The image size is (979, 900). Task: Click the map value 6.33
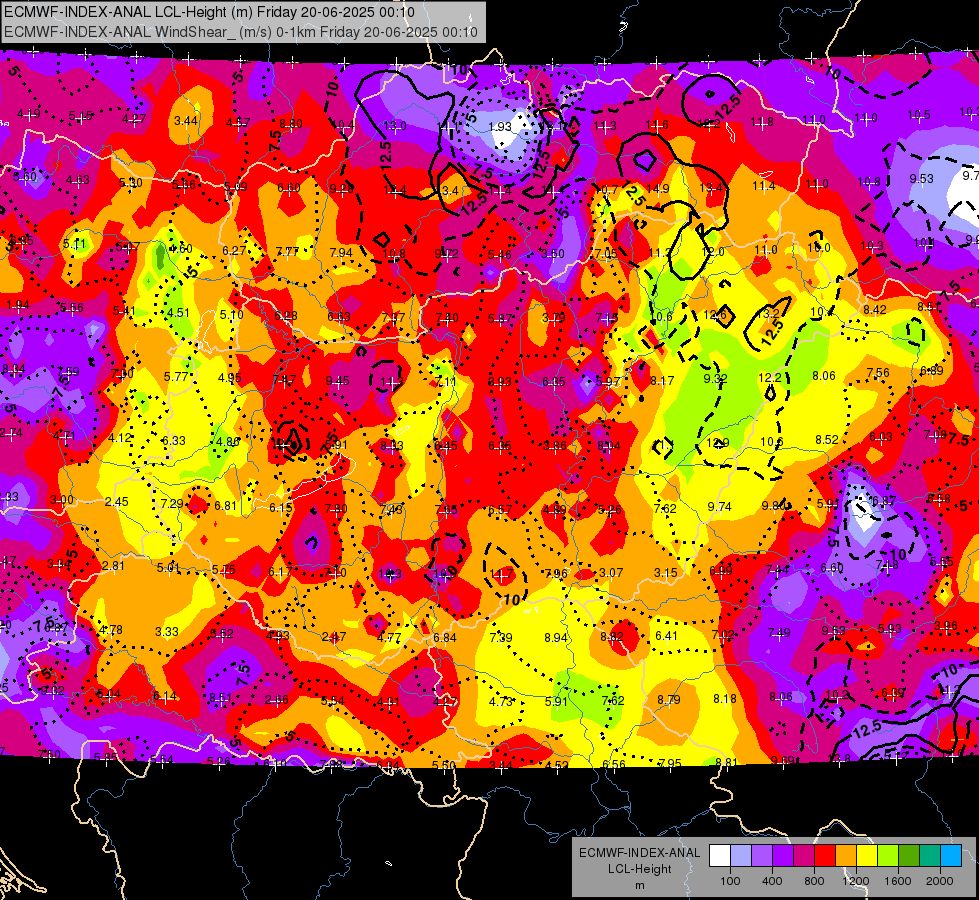click(x=173, y=440)
